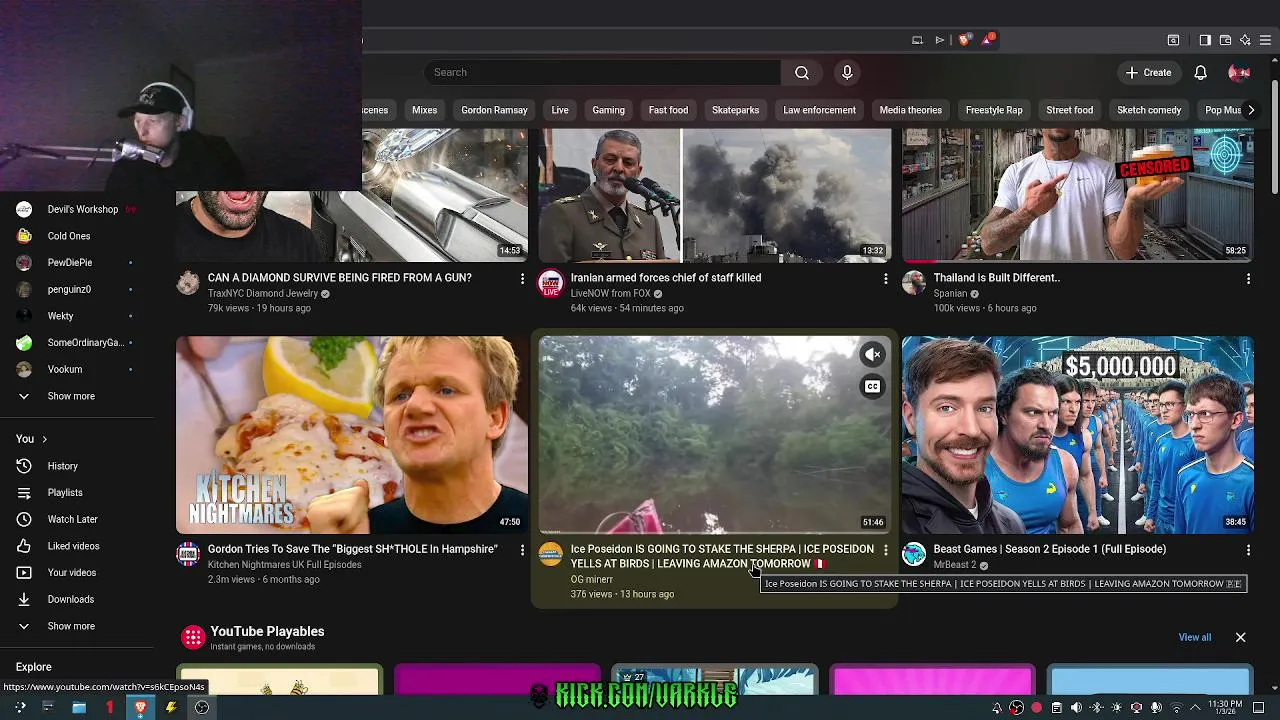This screenshot has height=720, width=1280.
Task: Click the Create button
Action: [x=1148, y=72]
